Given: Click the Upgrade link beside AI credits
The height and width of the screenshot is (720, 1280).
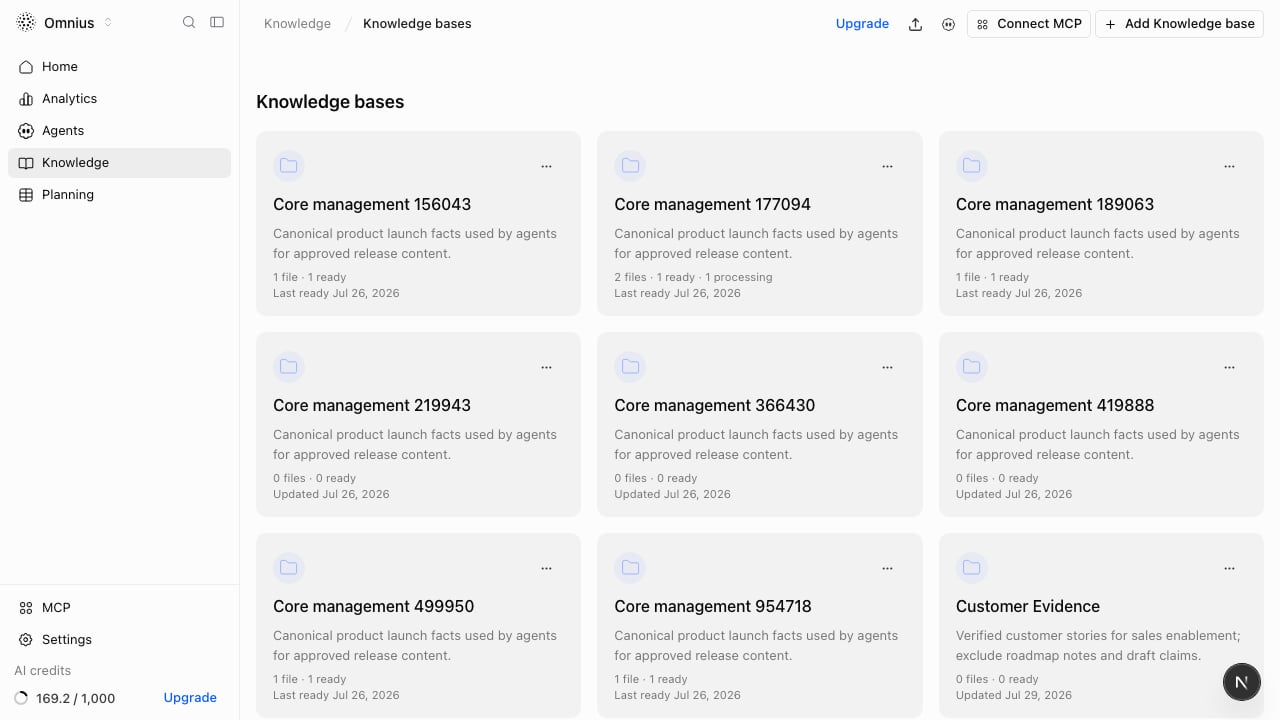Looking at the screenshot, I should [190, 698].
